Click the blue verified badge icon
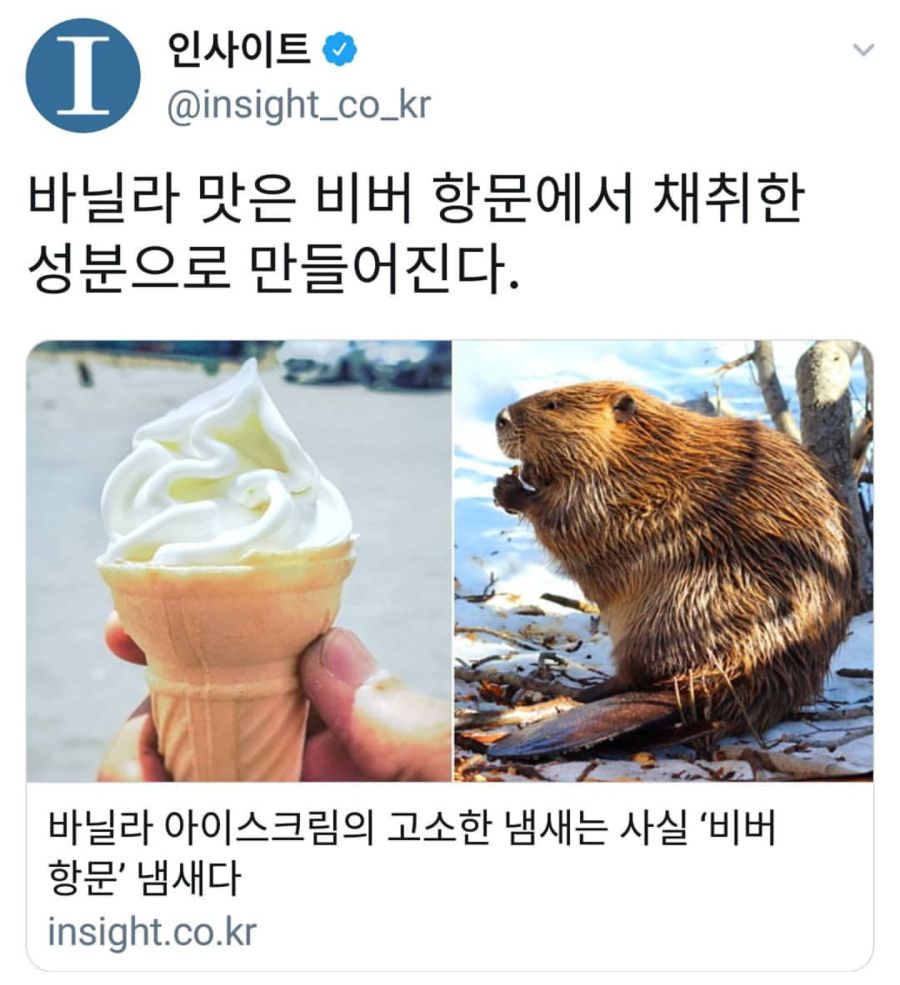This screenshot has height=985, width=900. 340,51
